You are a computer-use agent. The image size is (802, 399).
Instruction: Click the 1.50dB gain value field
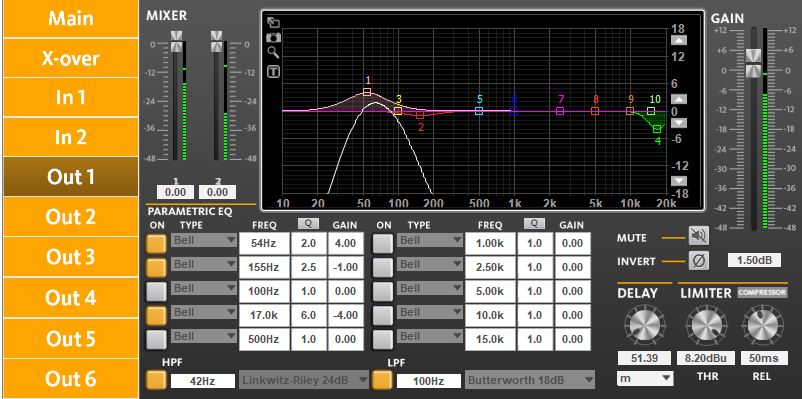click(754, 260)
